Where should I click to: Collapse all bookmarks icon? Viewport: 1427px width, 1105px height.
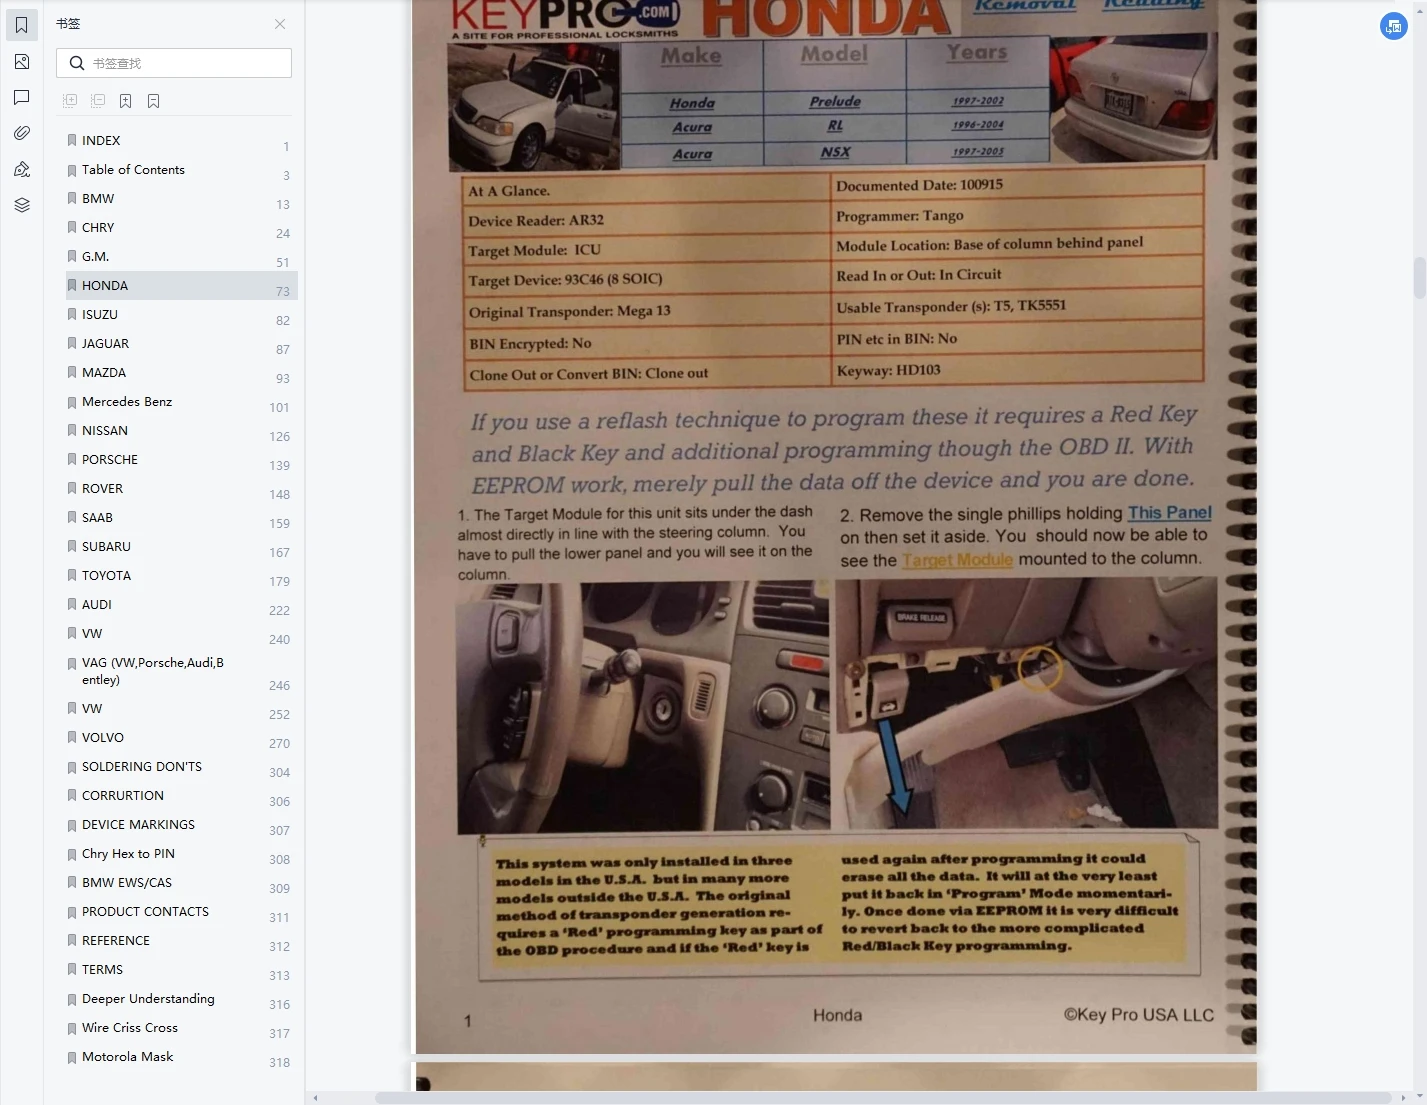pyautogui.click(x=98, y=100)
